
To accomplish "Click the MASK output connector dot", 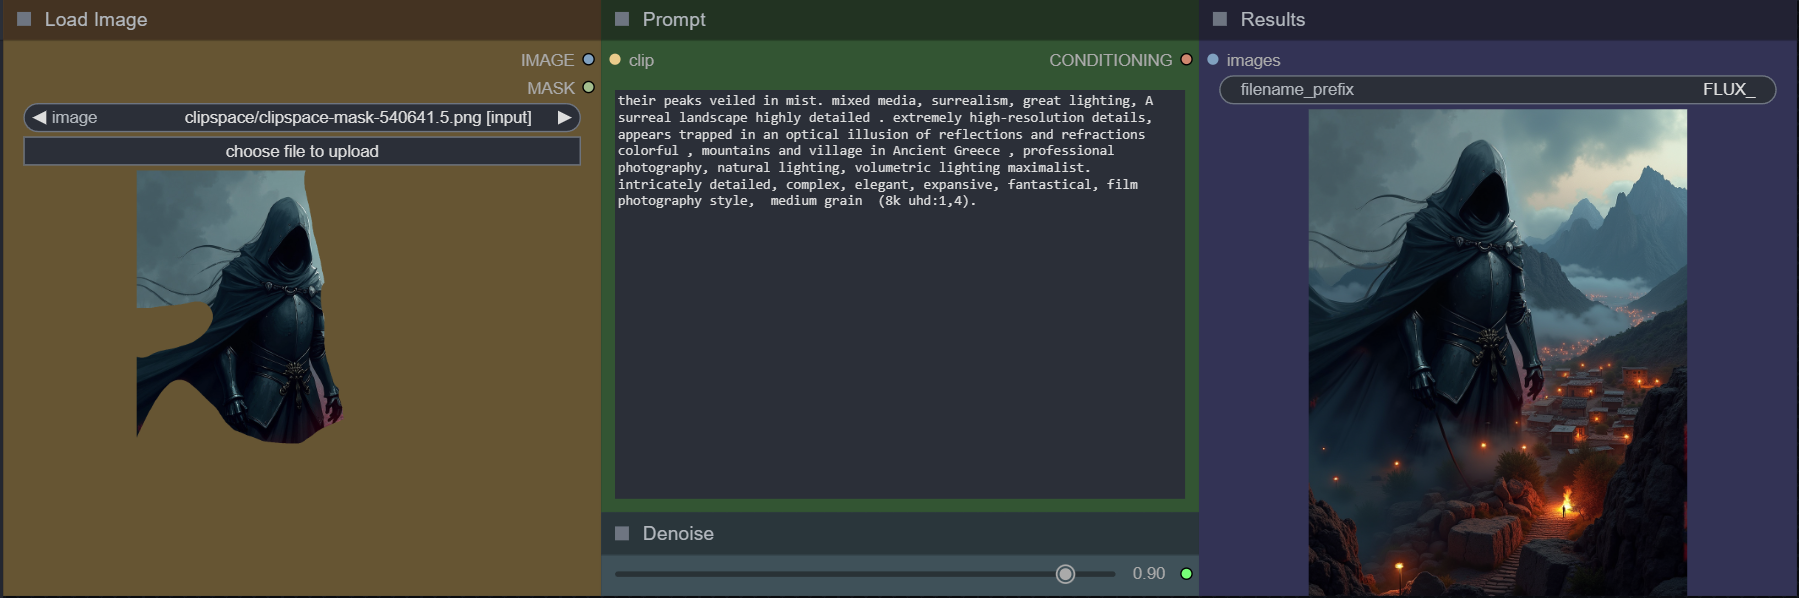I will tap(589, 88).
